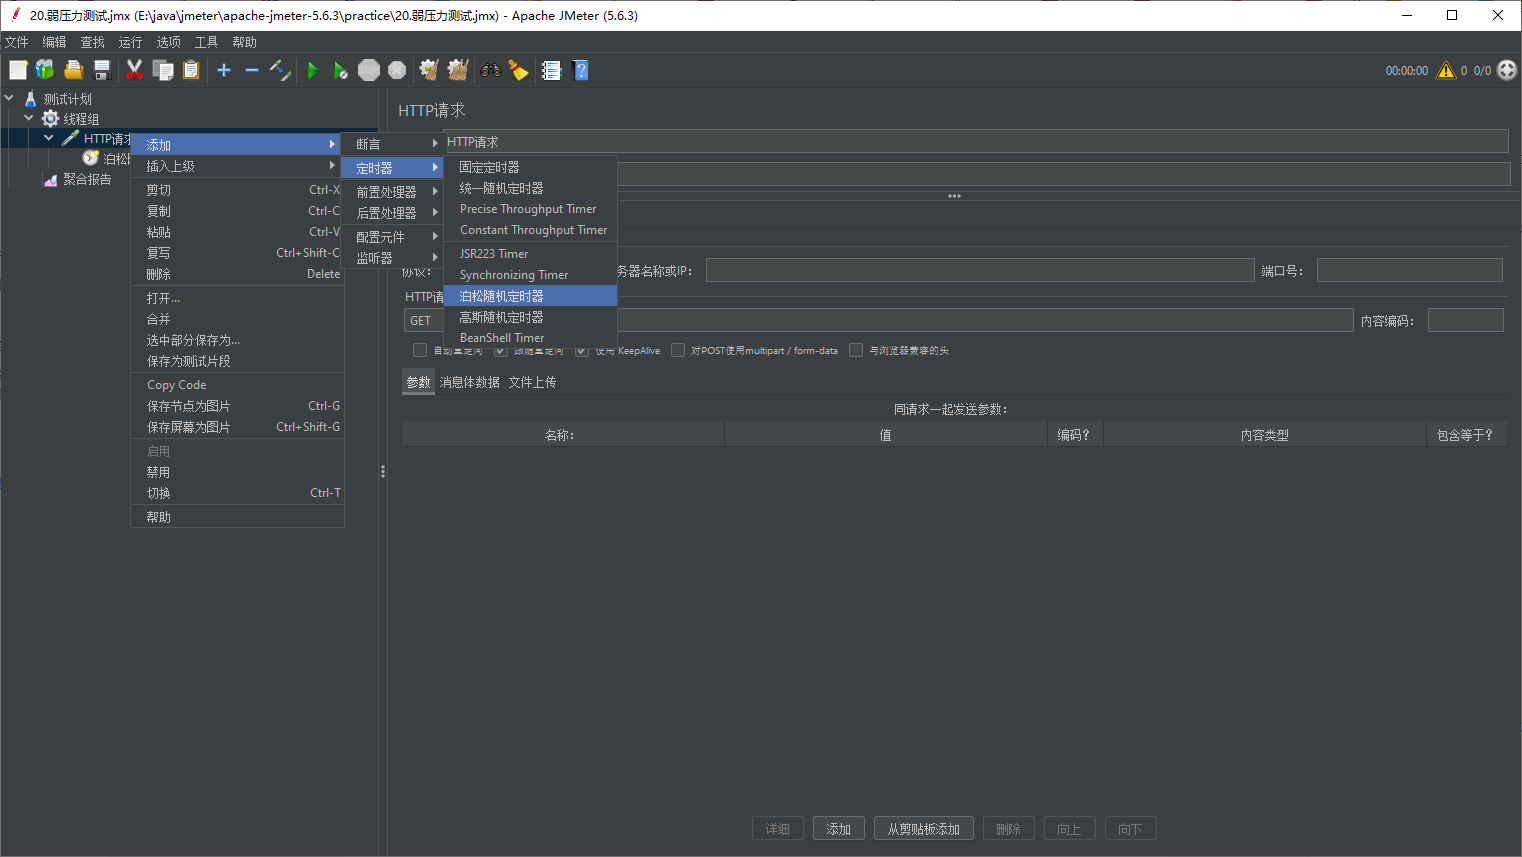Click the New test plan toolbar icon
The image size is (1522, 857).
pyautogui.click(x=18, y=70)
